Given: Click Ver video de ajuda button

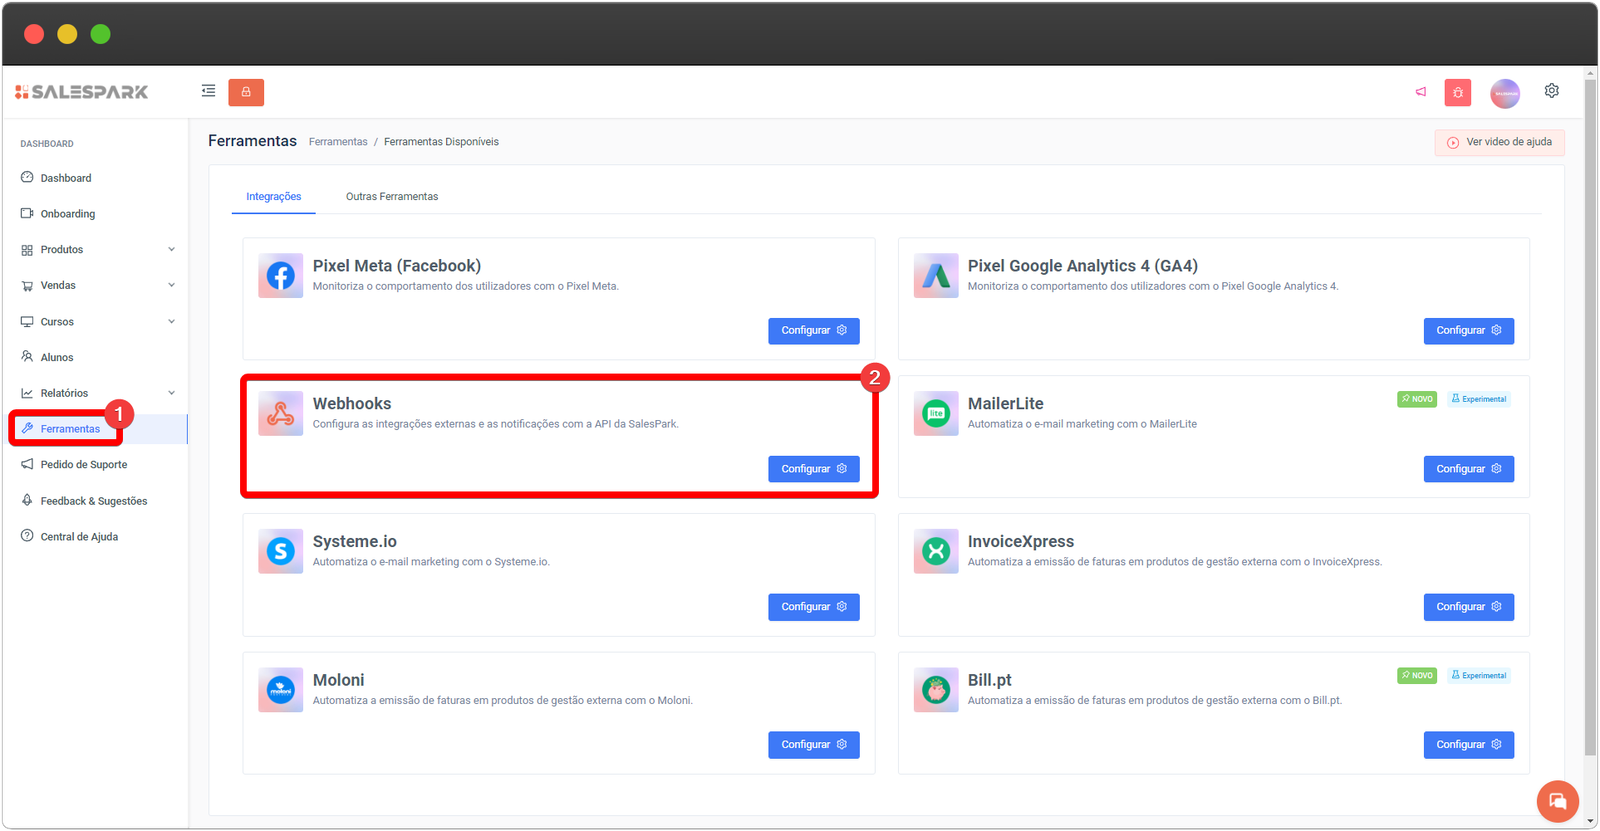Looking at the screenshot, I should (x=1499, y=142).
